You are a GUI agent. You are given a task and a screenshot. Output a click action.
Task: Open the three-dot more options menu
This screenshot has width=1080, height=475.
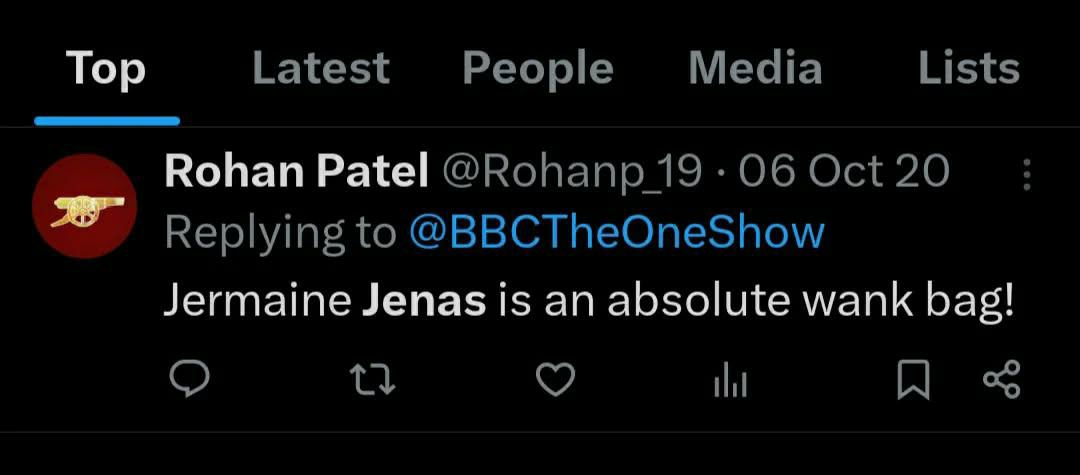click(1026, 175)
